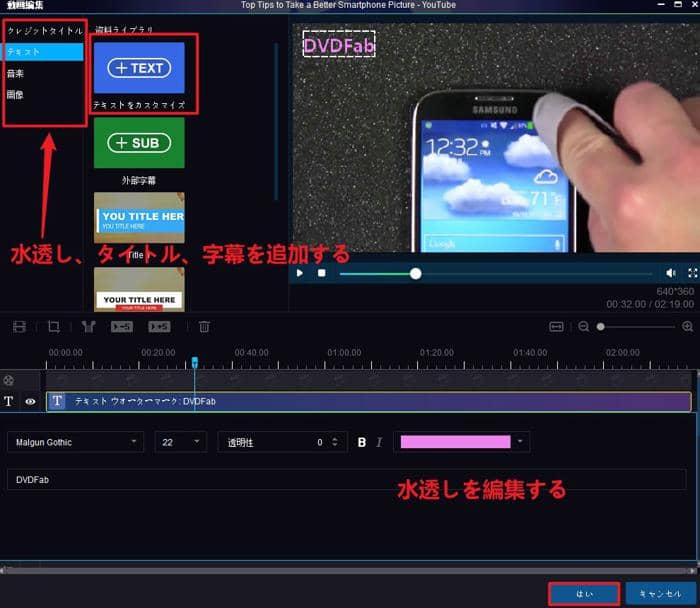This screenshot has height=608, width=700.
Task: Minimize the video edit window
Action: tap(661, 4)
